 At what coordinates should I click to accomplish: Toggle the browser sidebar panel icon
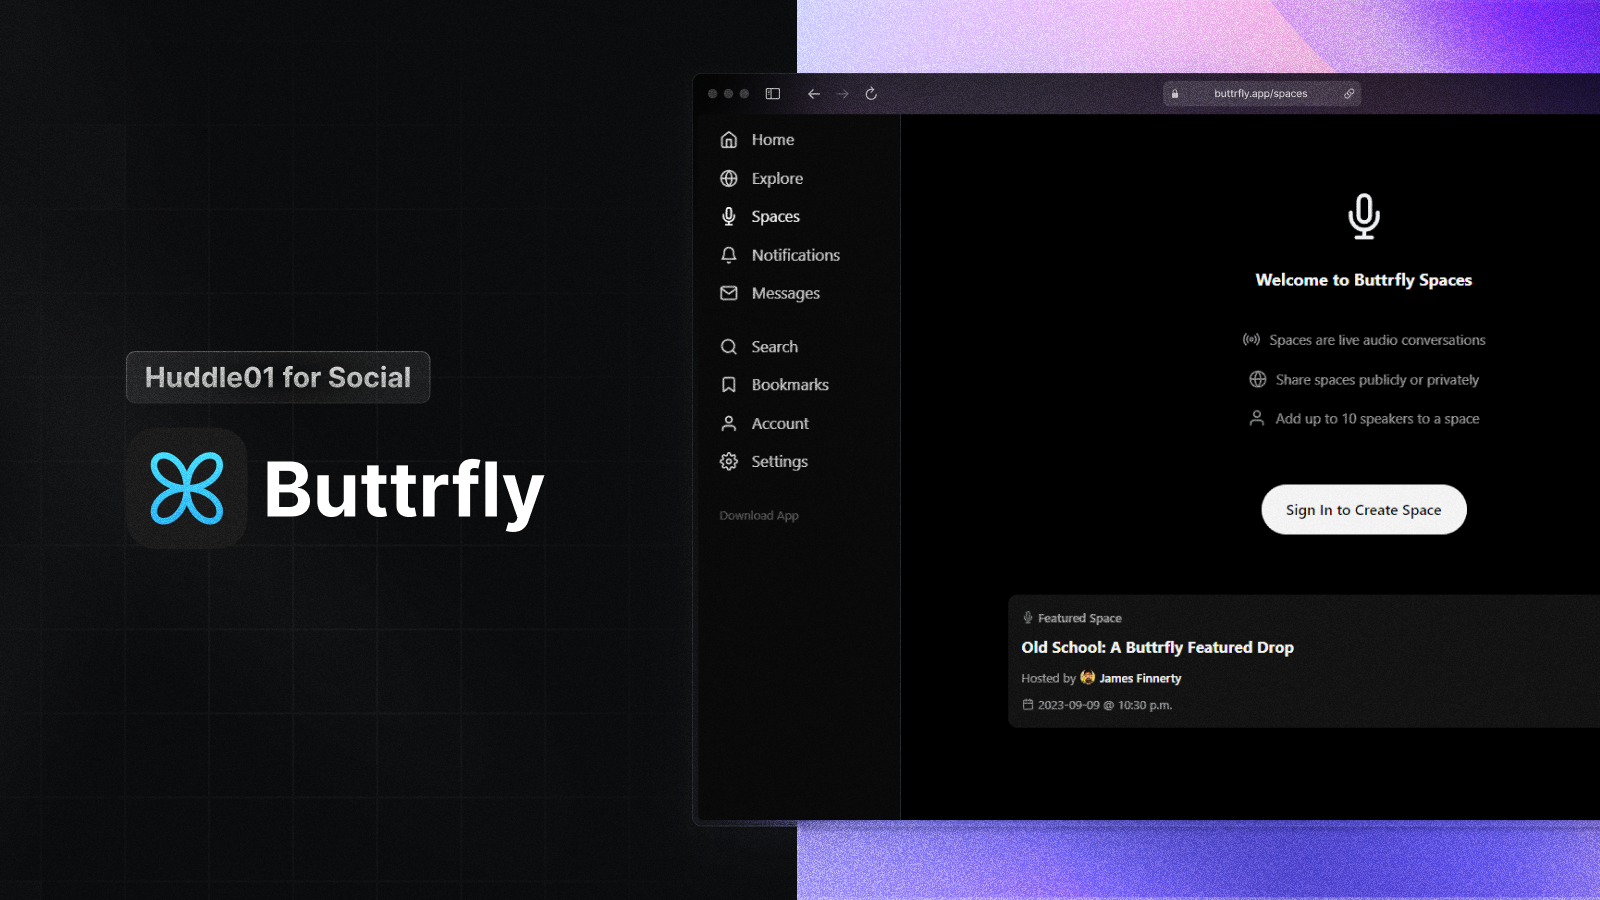coord(773,94)
